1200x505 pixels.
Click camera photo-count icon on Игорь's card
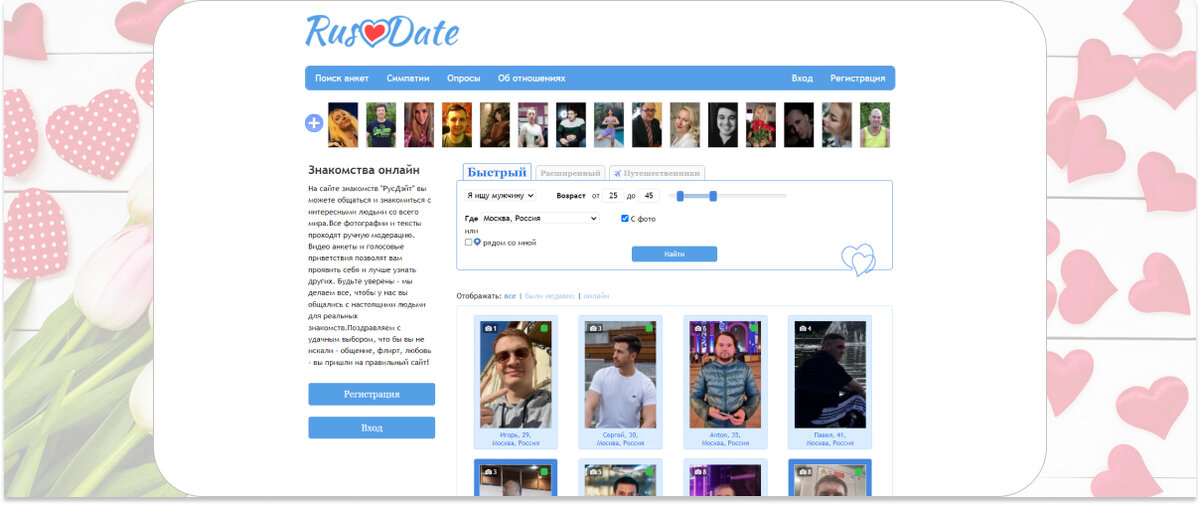pyautogui.click(x=490, y=328)
